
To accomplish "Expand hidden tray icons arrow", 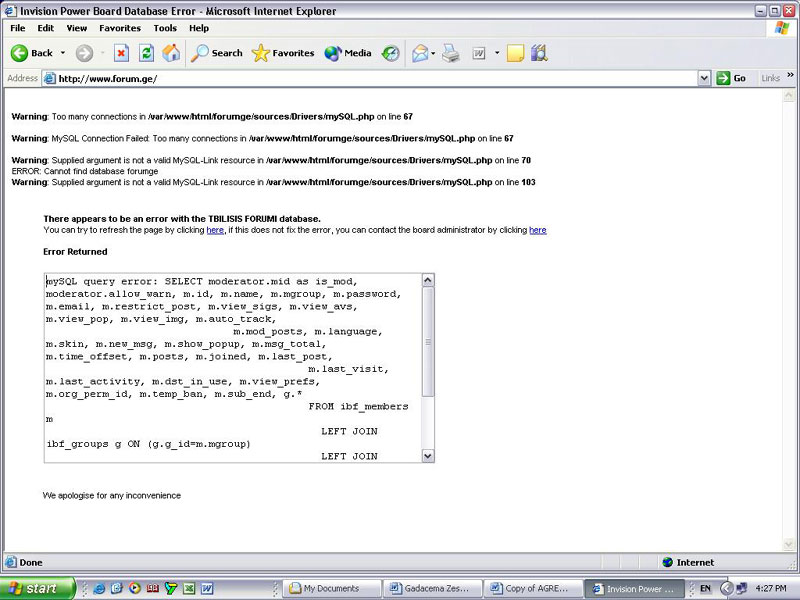I will [727, 588].
